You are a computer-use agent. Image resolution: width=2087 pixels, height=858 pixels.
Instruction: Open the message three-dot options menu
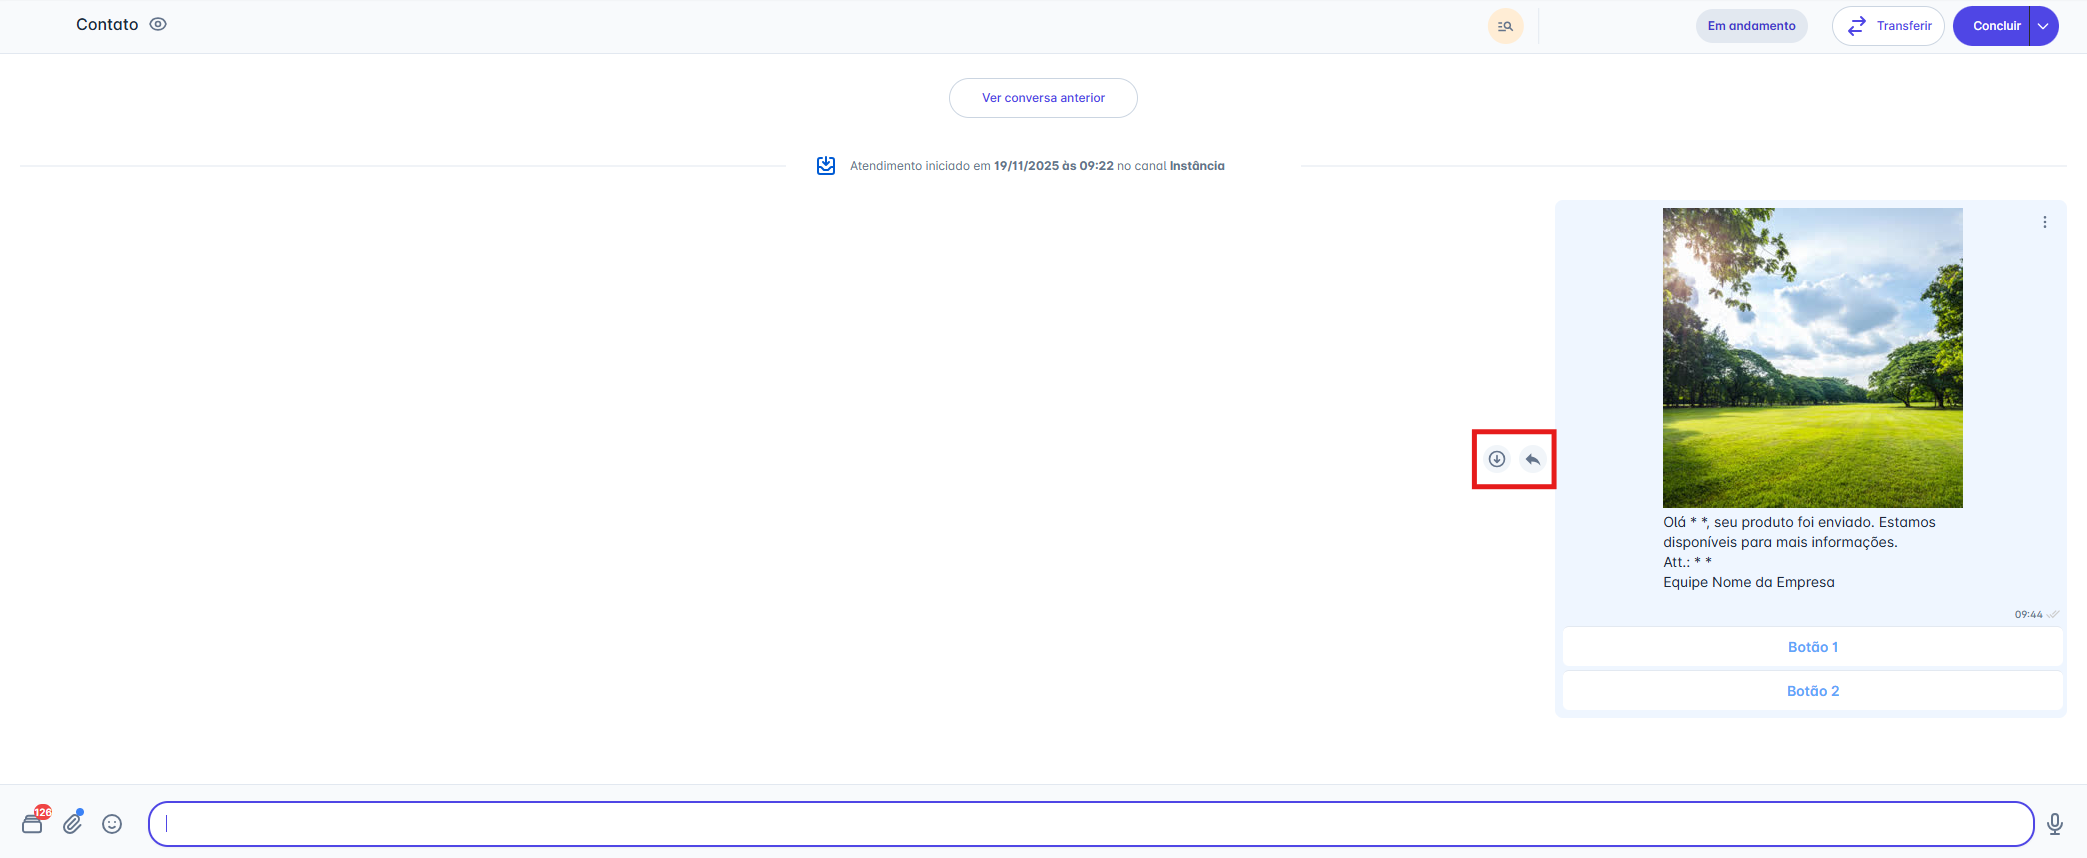[2045, 222]
